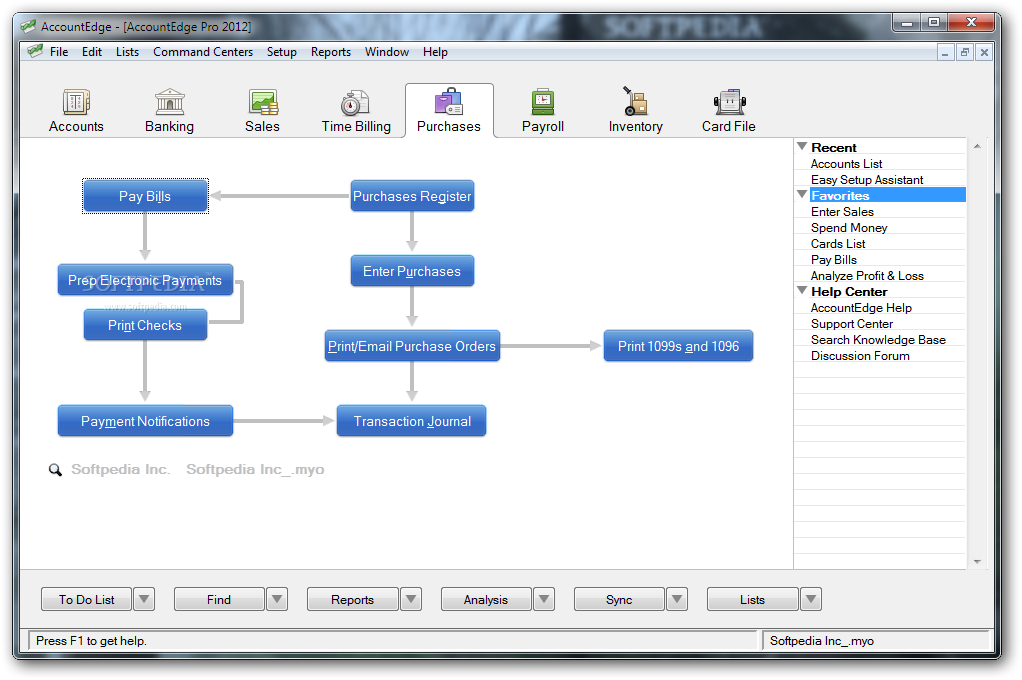Screen dimensions: 1022x680
Task: Collapse the Recent section triangle
Action: tap(802, 147)
